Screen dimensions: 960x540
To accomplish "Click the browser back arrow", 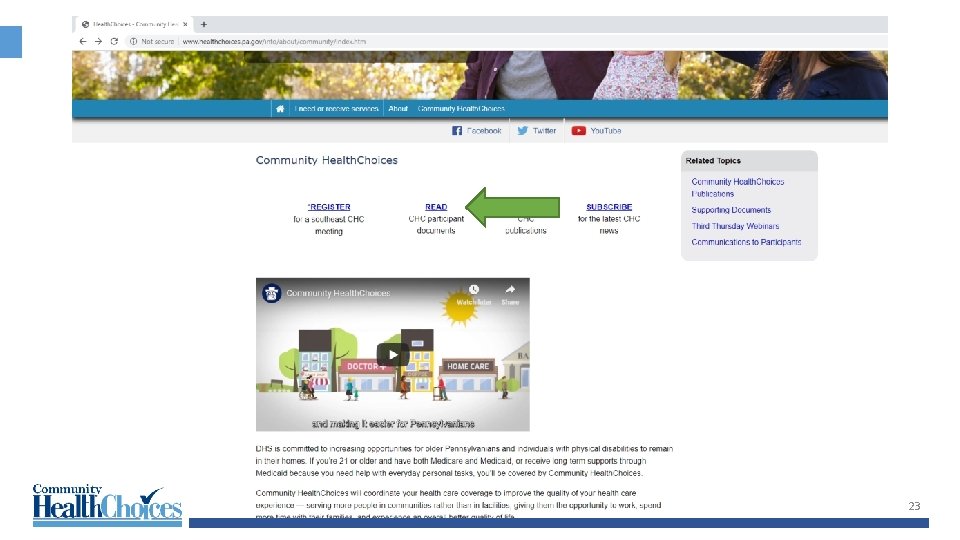I will [x=83, y=42].
